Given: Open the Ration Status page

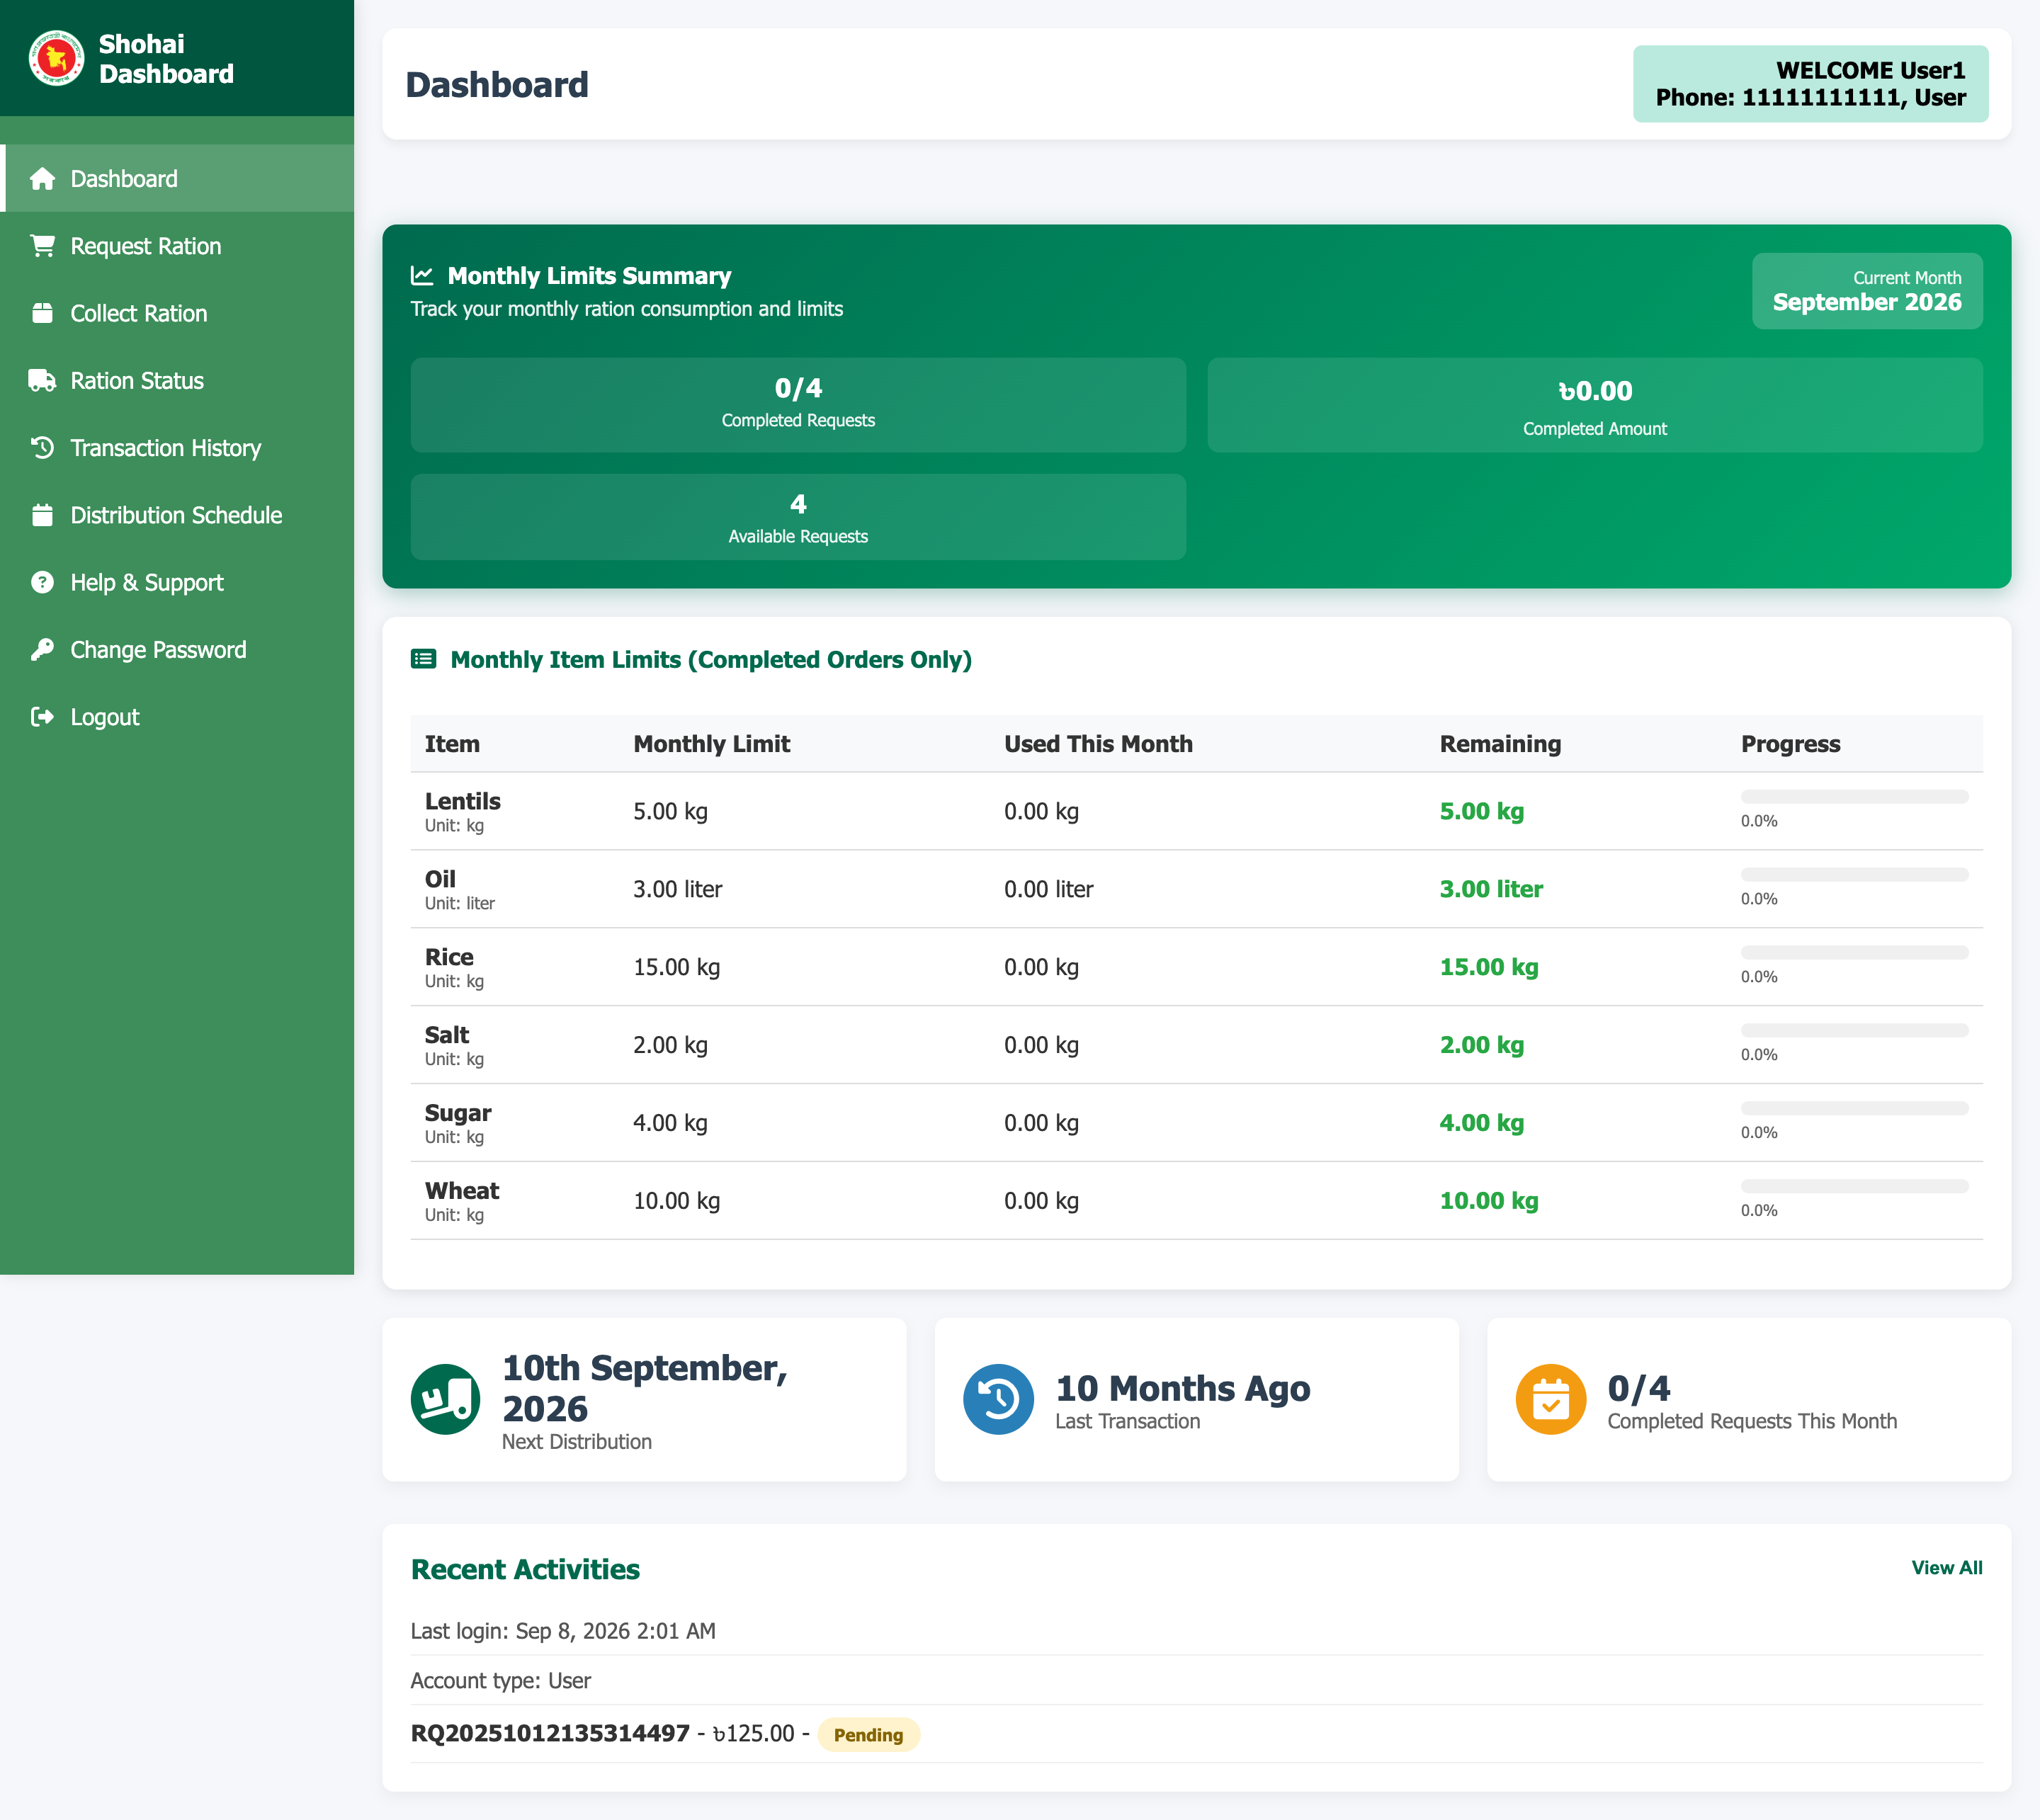Looking at the screenshot, I should pos(177,381).
